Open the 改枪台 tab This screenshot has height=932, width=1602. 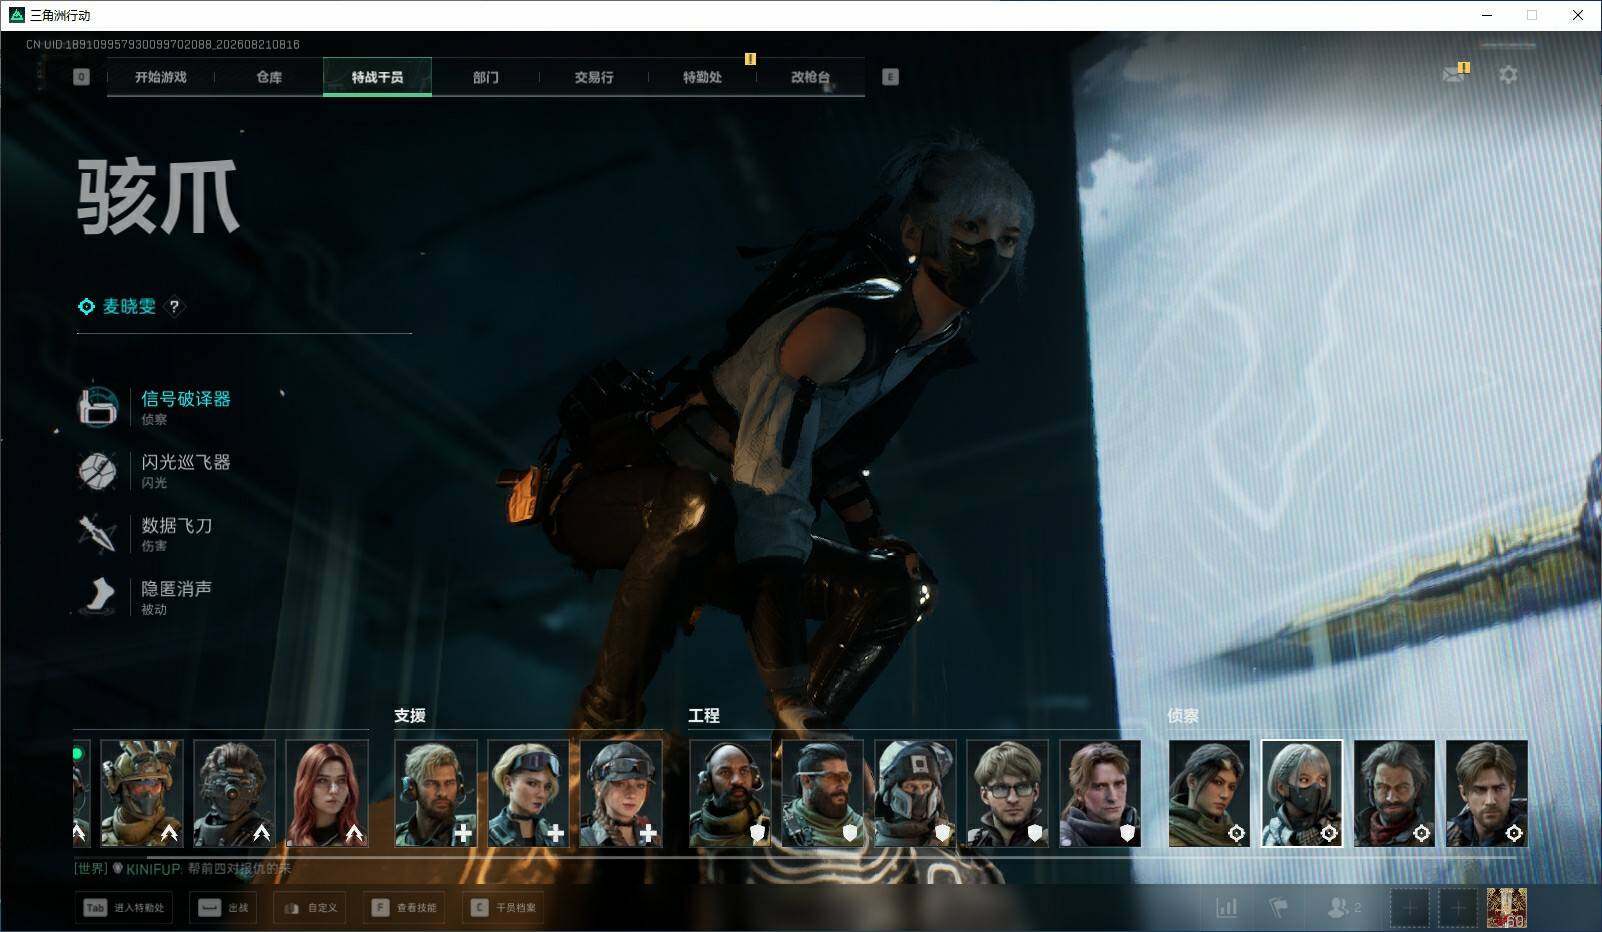(810, 77)
